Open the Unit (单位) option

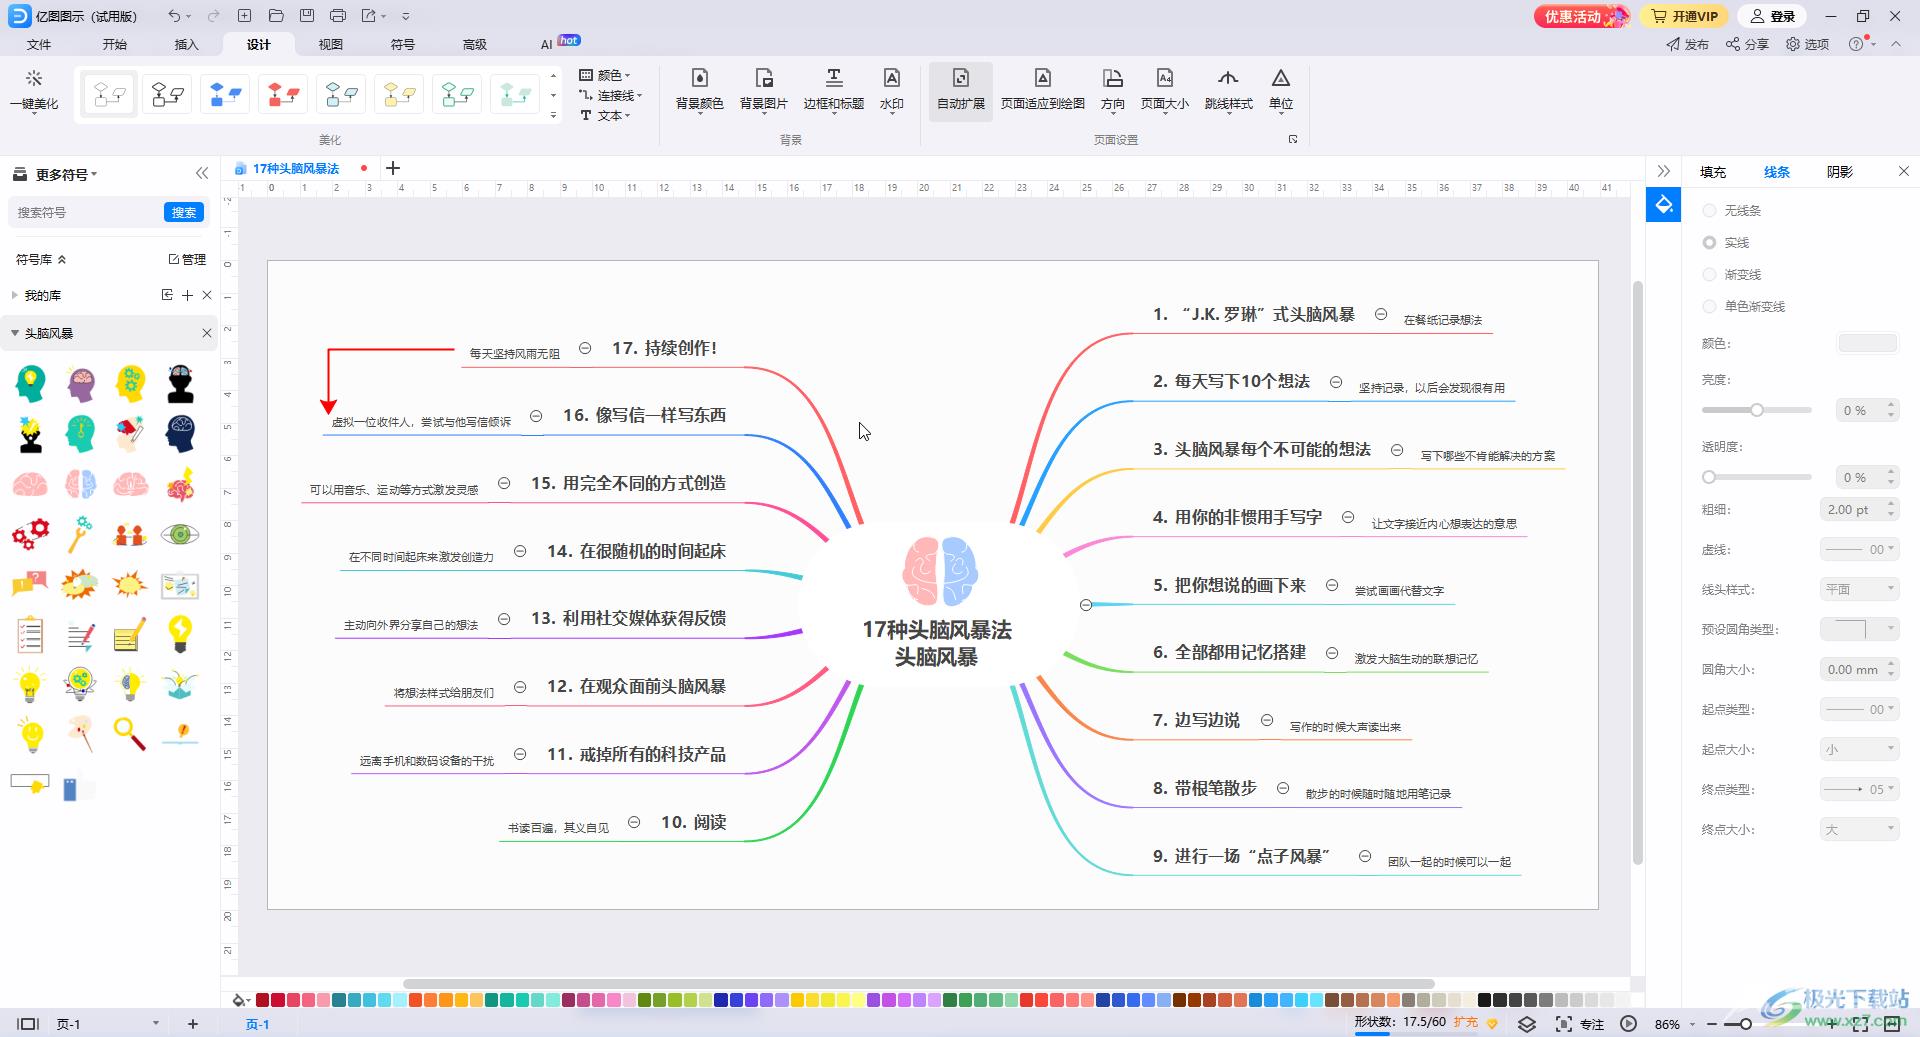click(x=1280, y=90)
